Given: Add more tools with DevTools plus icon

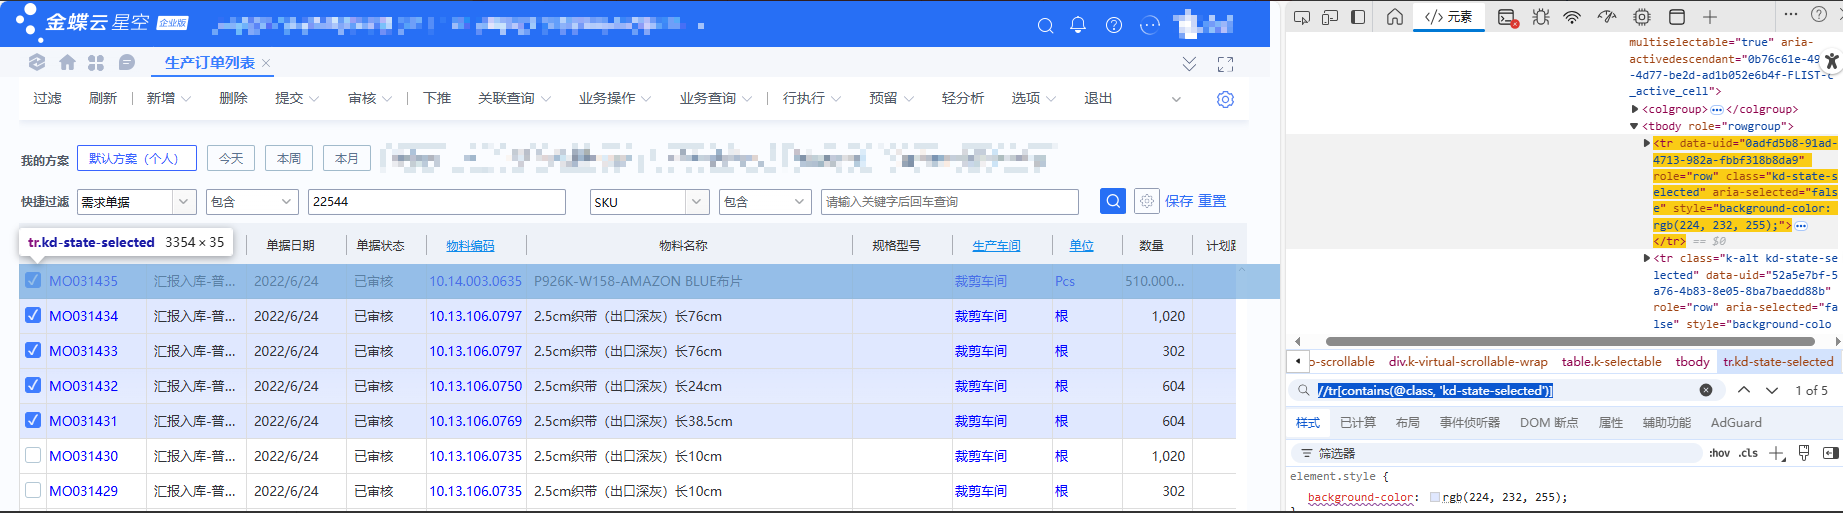Looking at the screenshot, I should (1710, 17).
